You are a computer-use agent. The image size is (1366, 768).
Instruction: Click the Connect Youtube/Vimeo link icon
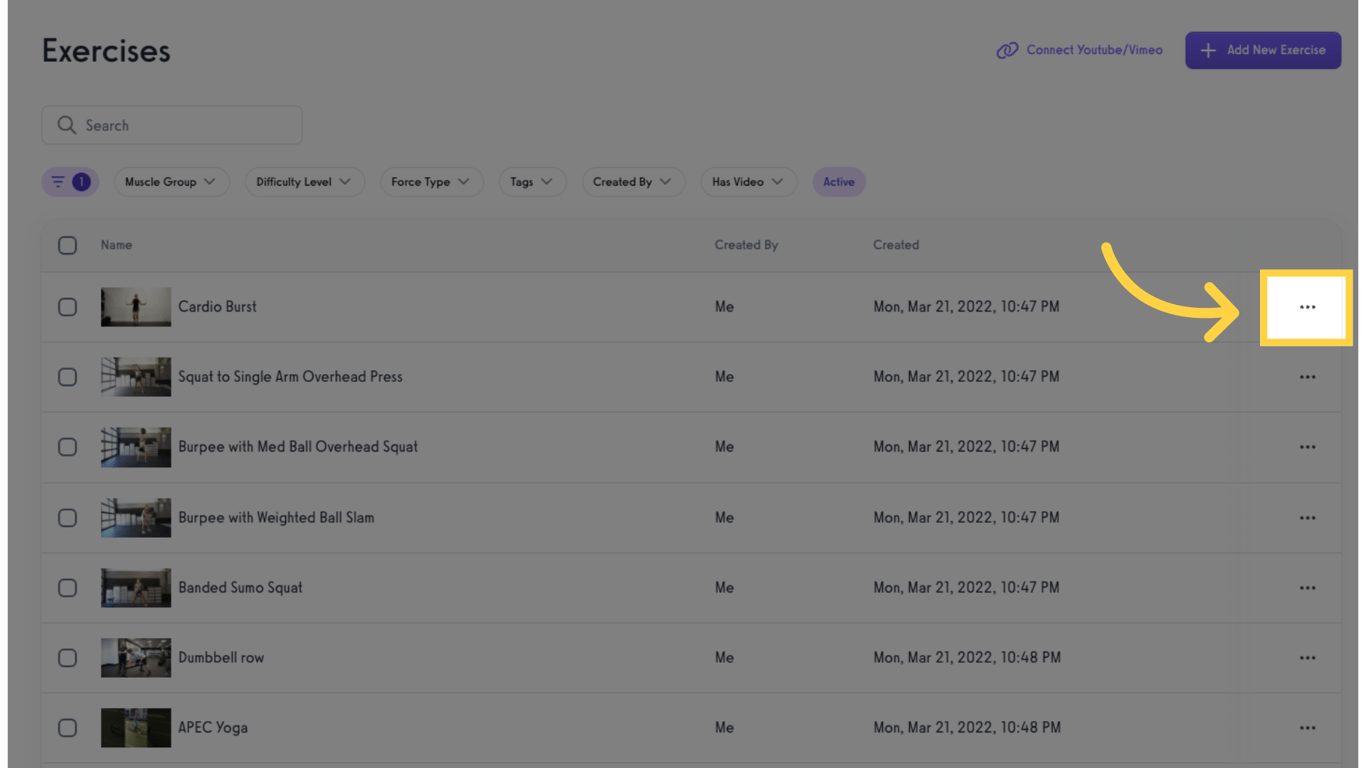point(1007,50)
